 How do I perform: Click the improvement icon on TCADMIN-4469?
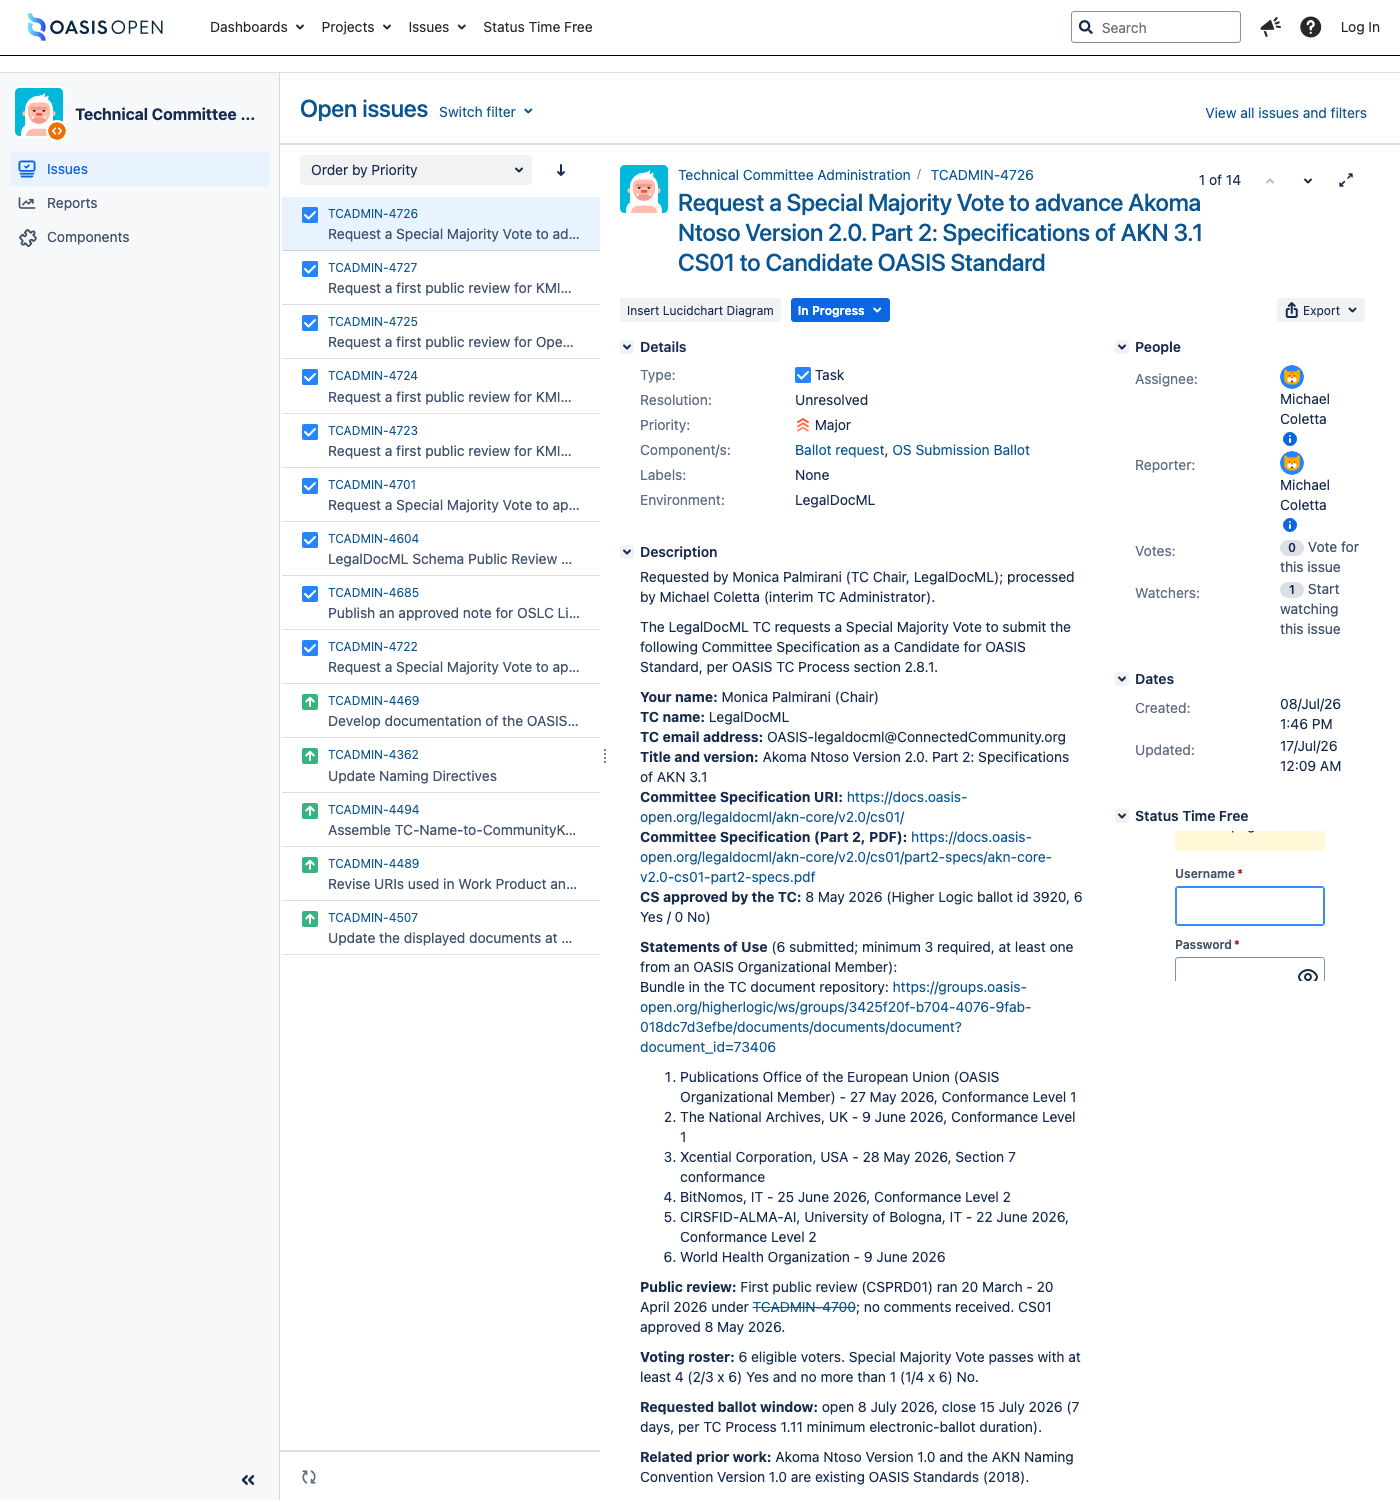[x=310, y=702]
